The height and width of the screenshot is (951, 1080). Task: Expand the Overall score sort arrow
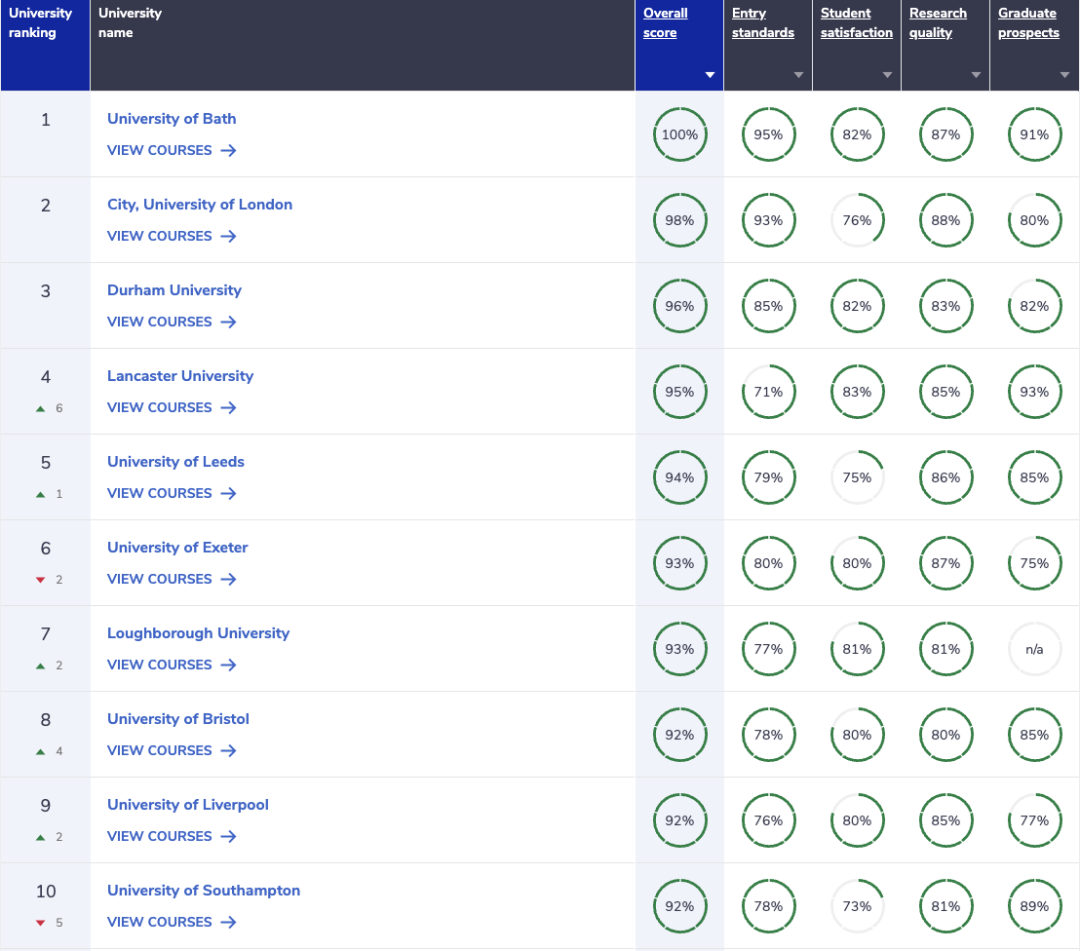pyautogui.click(x=710, y=75)
